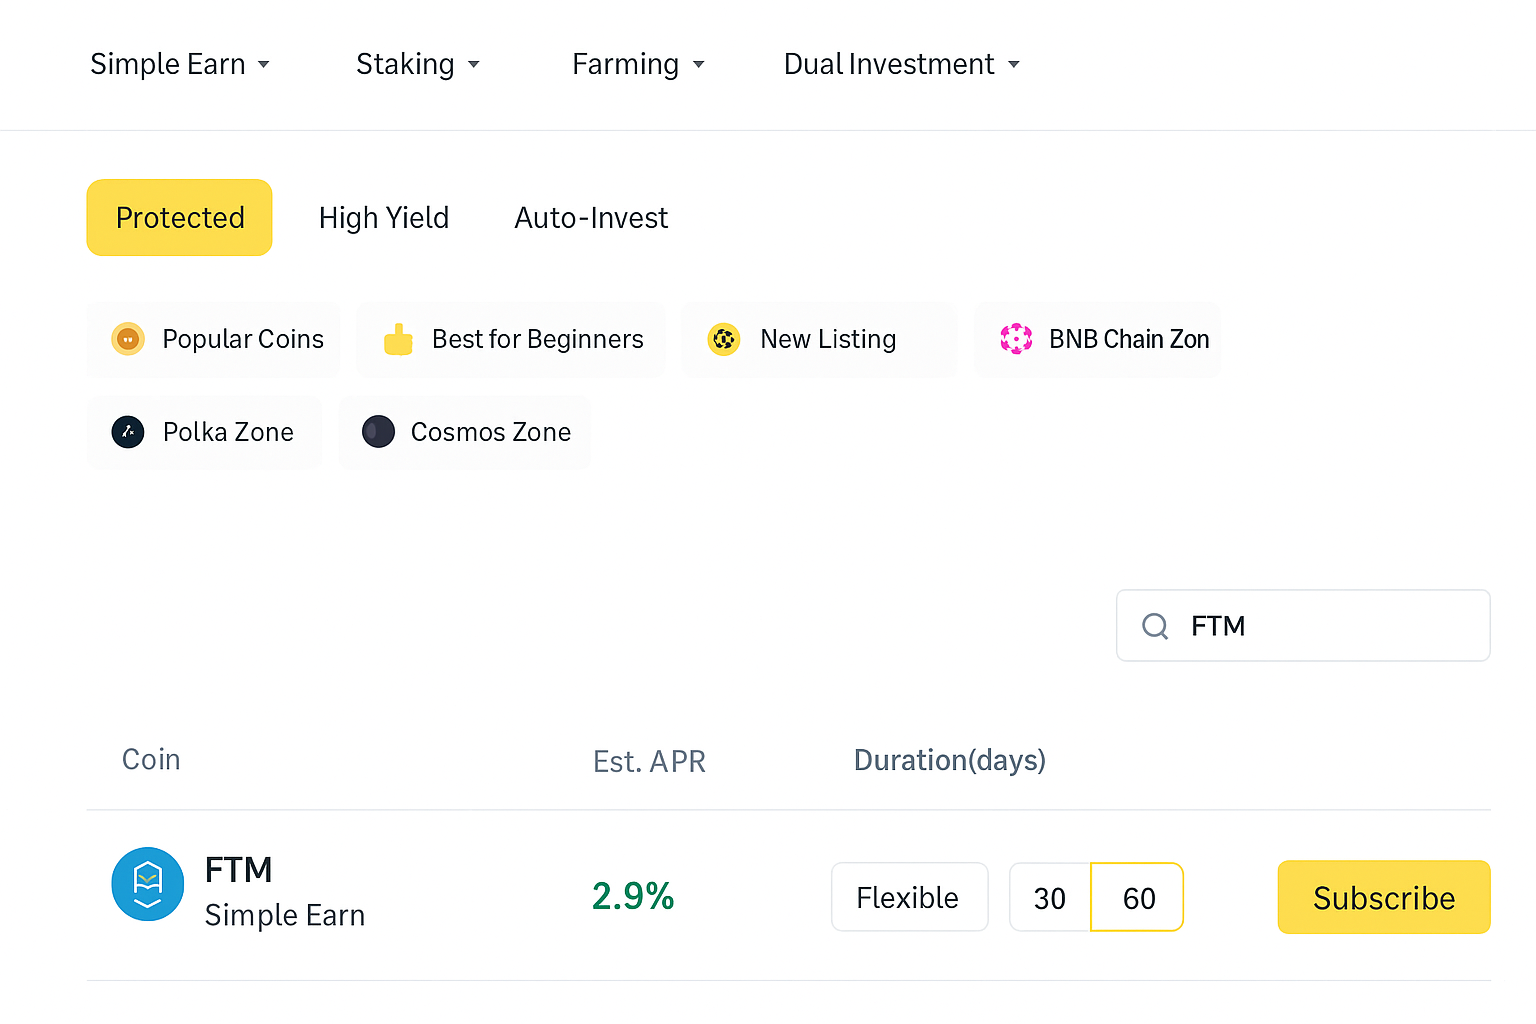Click the green 2.9% APR value
Image resolution: width=1536 pixels, height=1024 pixels.
tap(632, 895)
